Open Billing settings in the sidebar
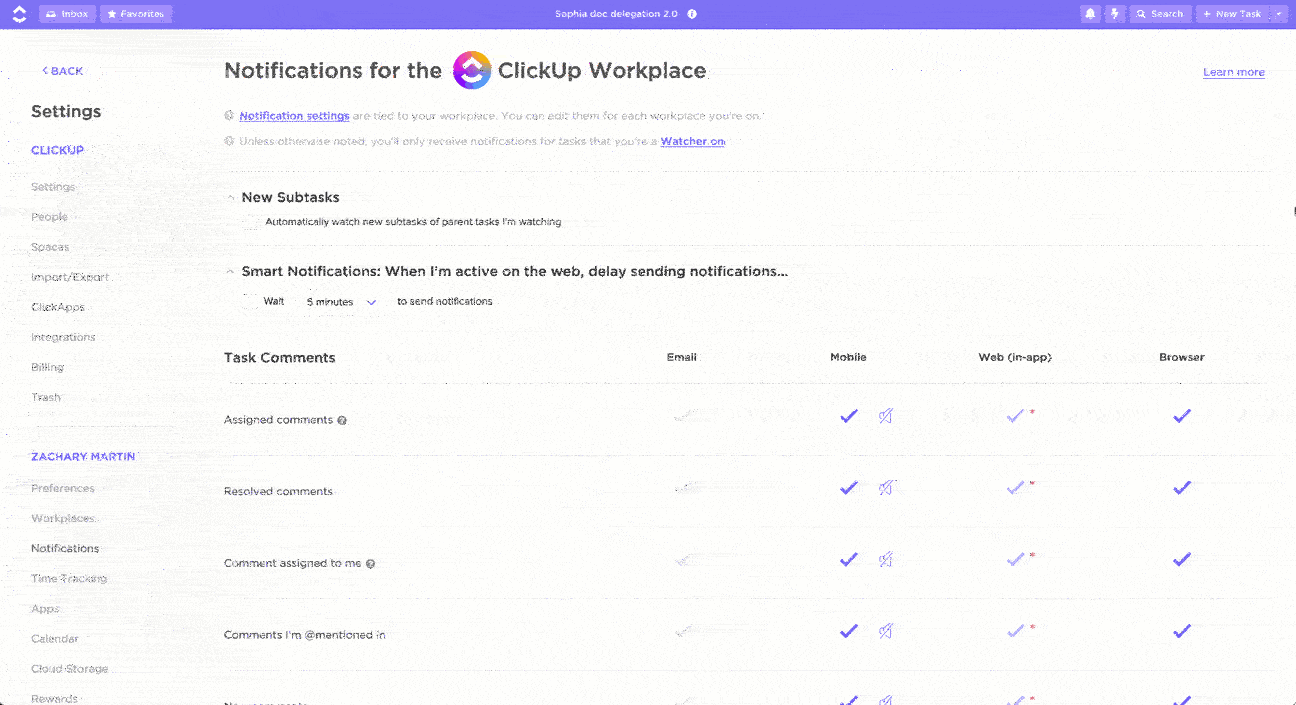This screenshot has width=1296, height=705. 45,367
